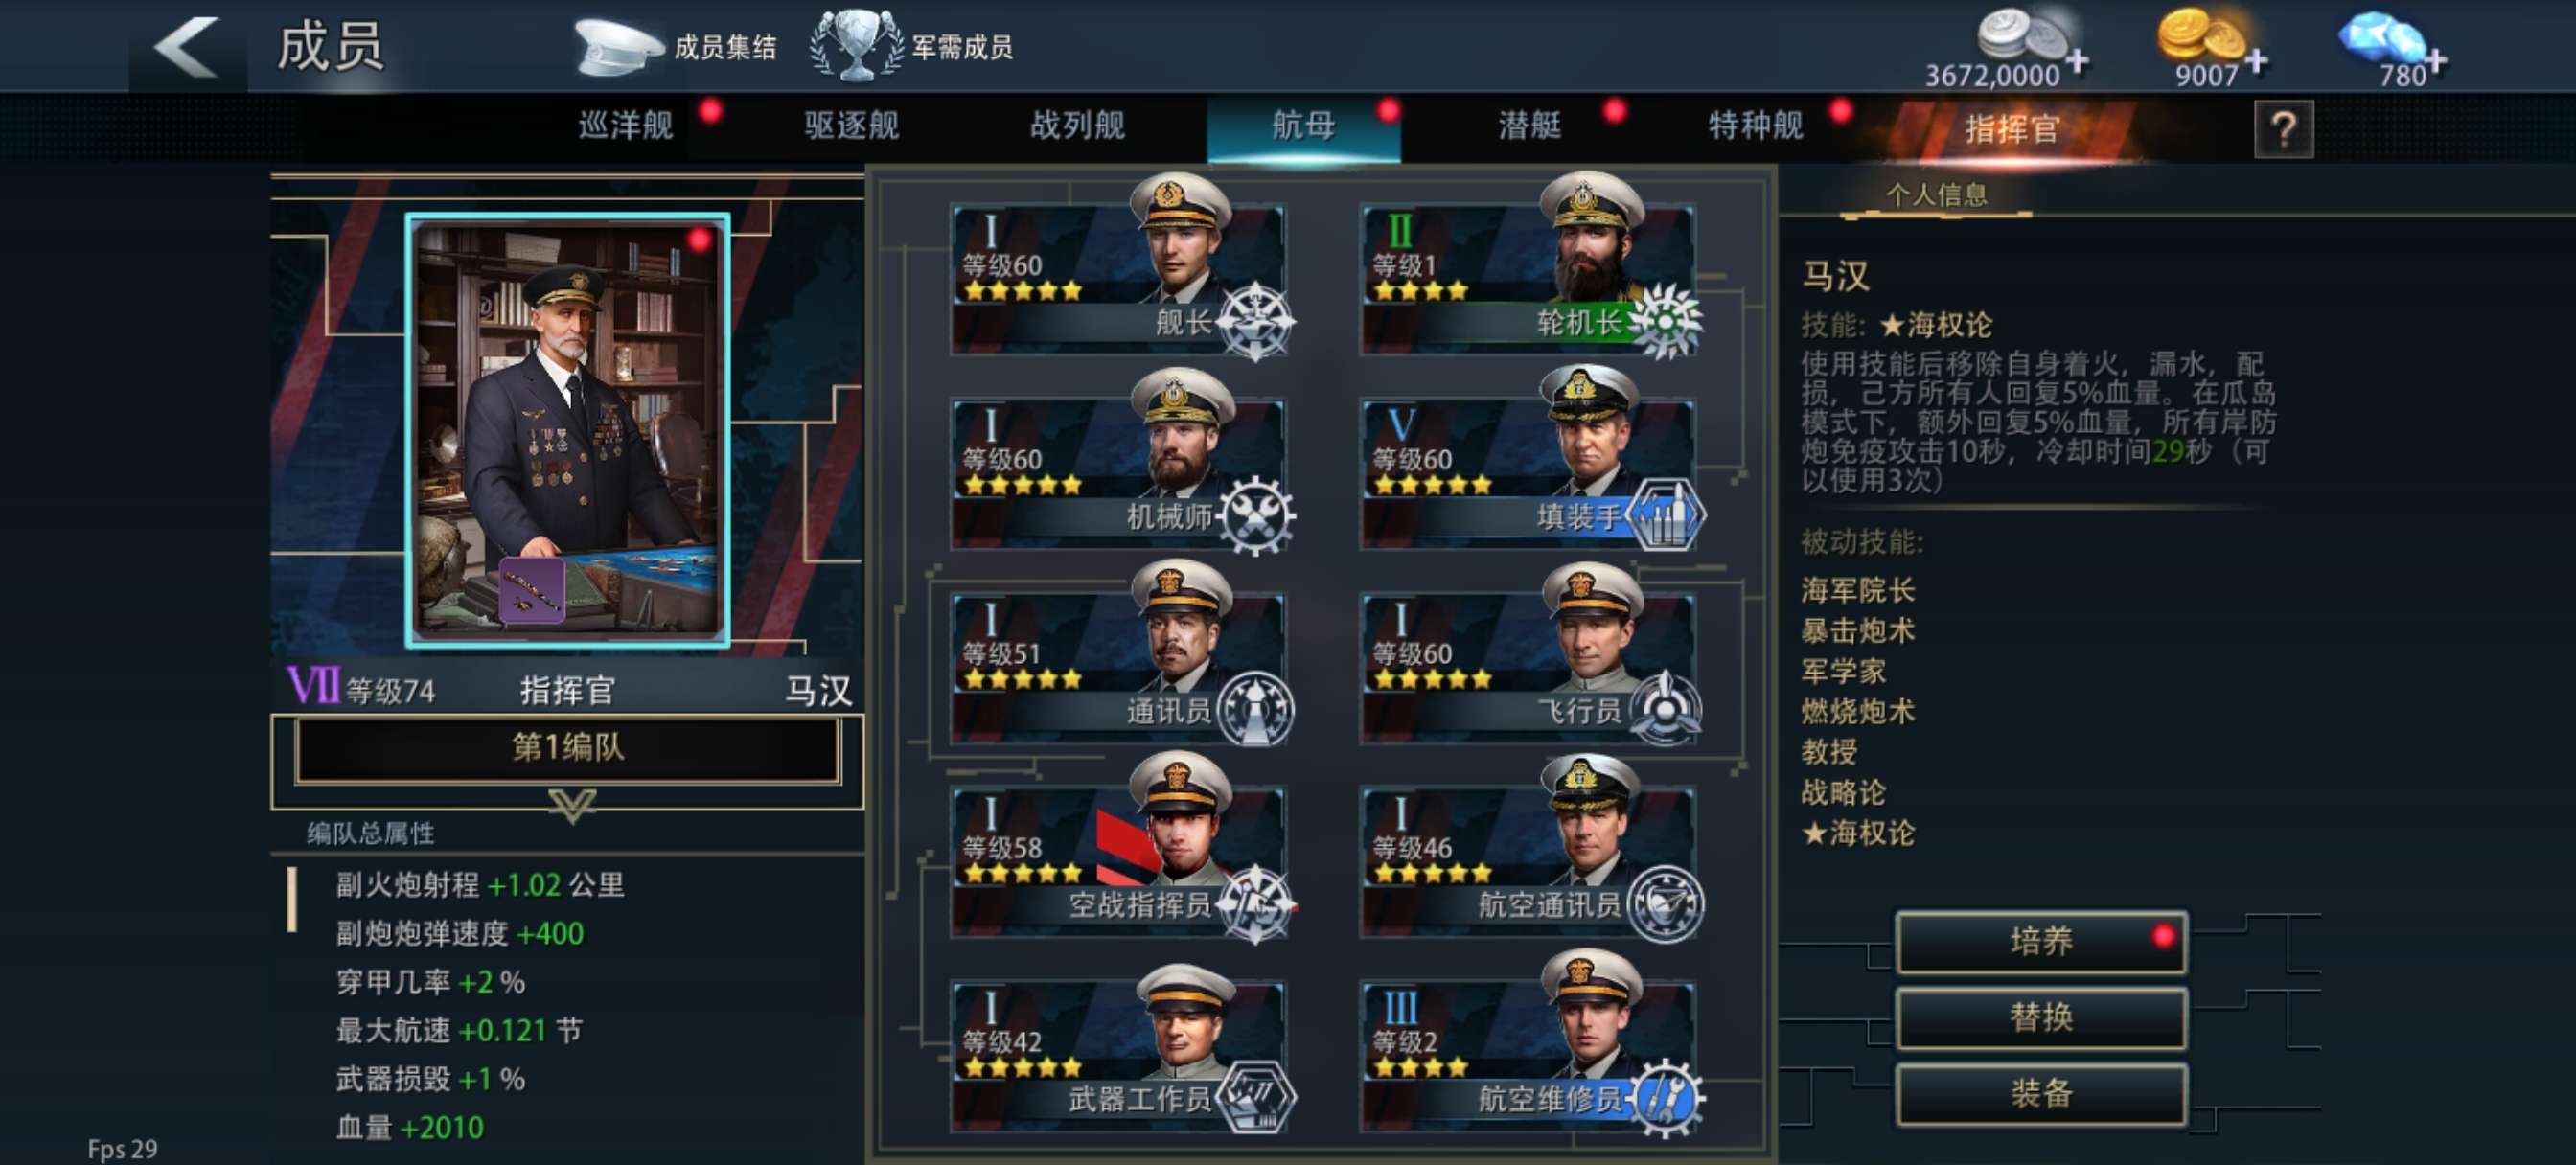The image size is (2576, 1165).
Task: Add diamonds with plus icon
Action: [x=2436, y=62]
